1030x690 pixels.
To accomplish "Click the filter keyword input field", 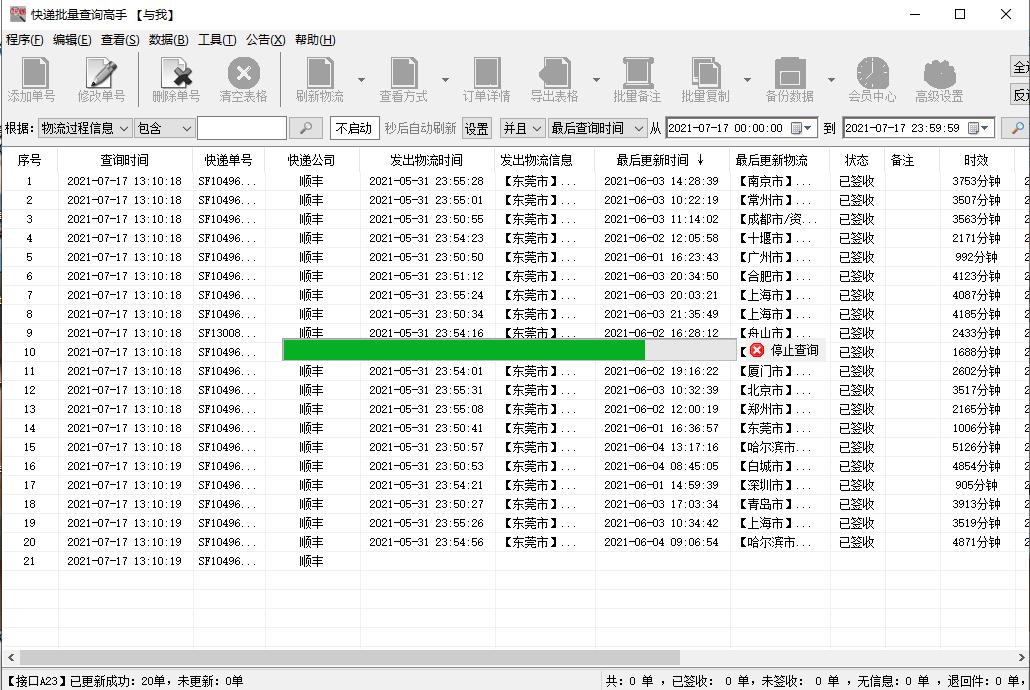I will click(241, 128).
